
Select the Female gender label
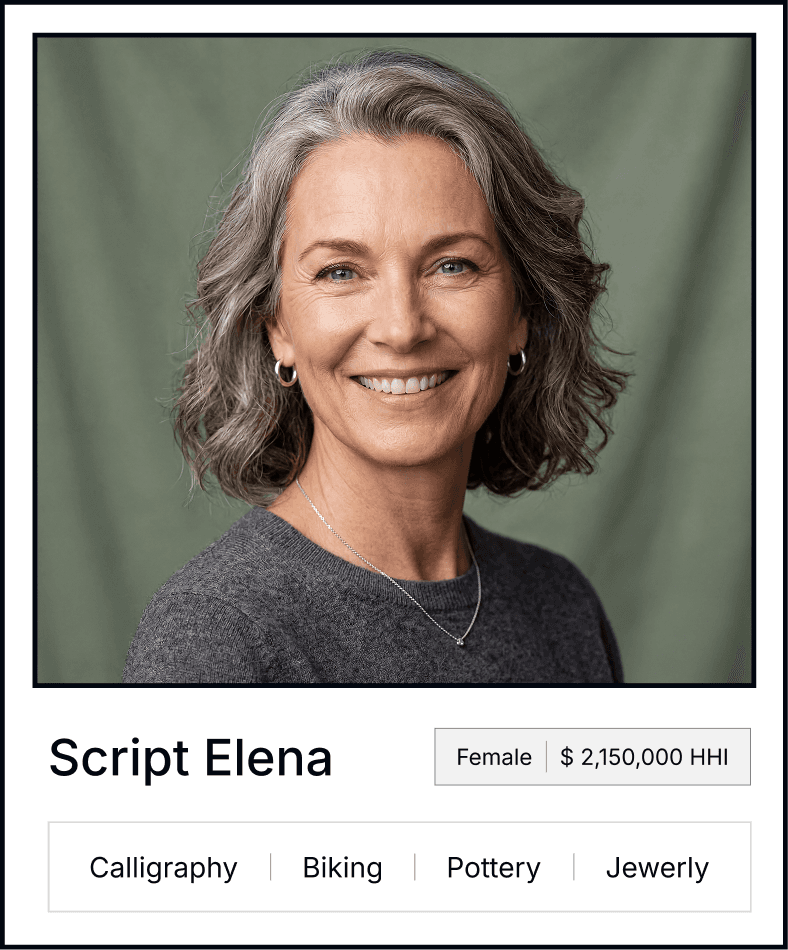point(494,757)
